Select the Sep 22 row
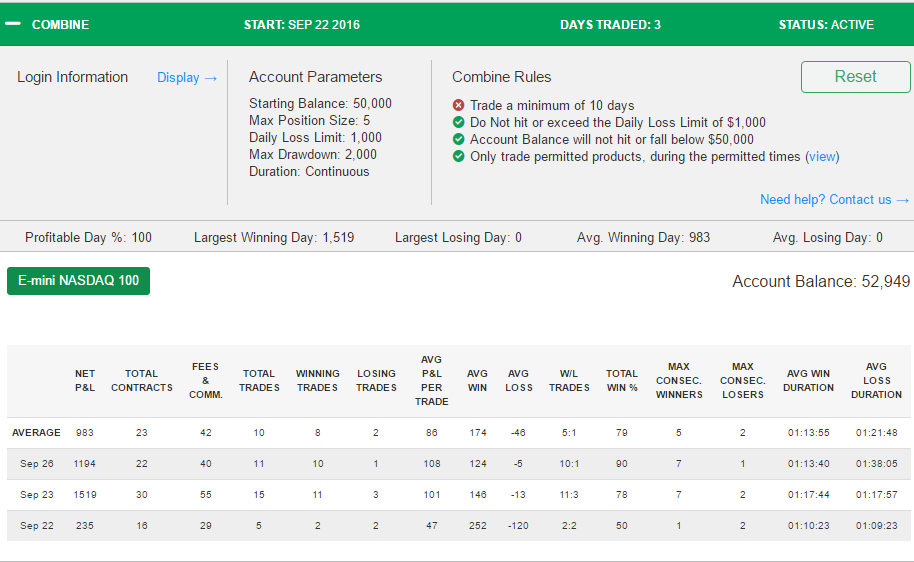 [459, 525]
